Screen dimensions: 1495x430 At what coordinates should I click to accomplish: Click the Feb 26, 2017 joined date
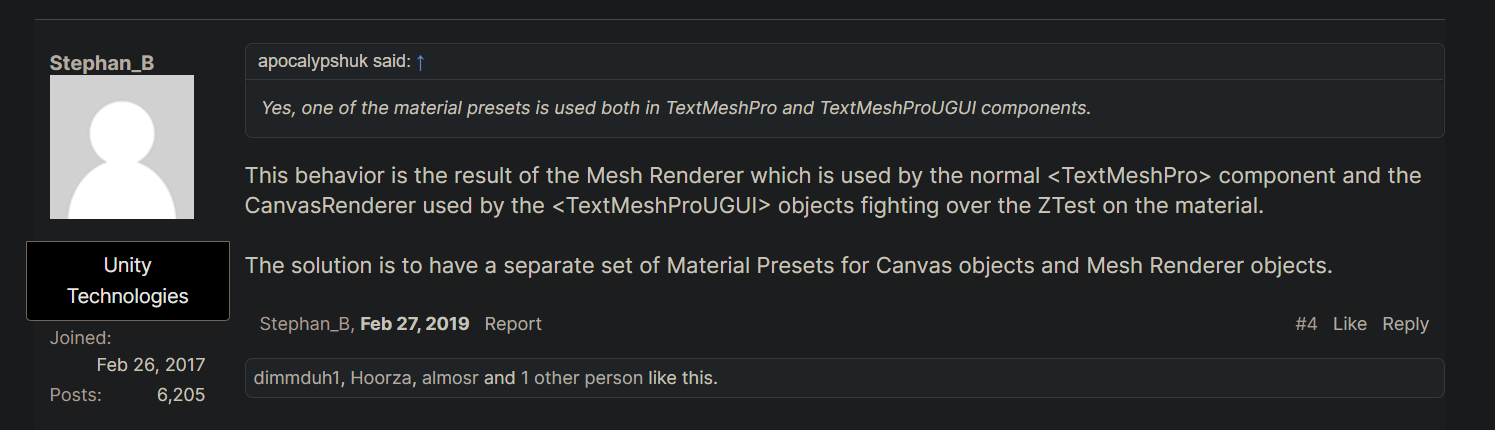[x=151, y=365]
